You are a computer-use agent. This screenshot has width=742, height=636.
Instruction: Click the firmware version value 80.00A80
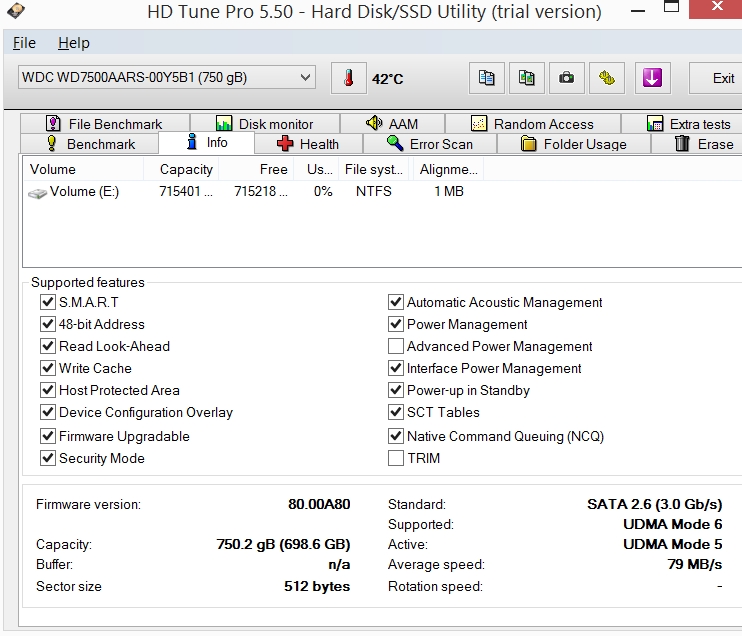[x=319, y=504]
